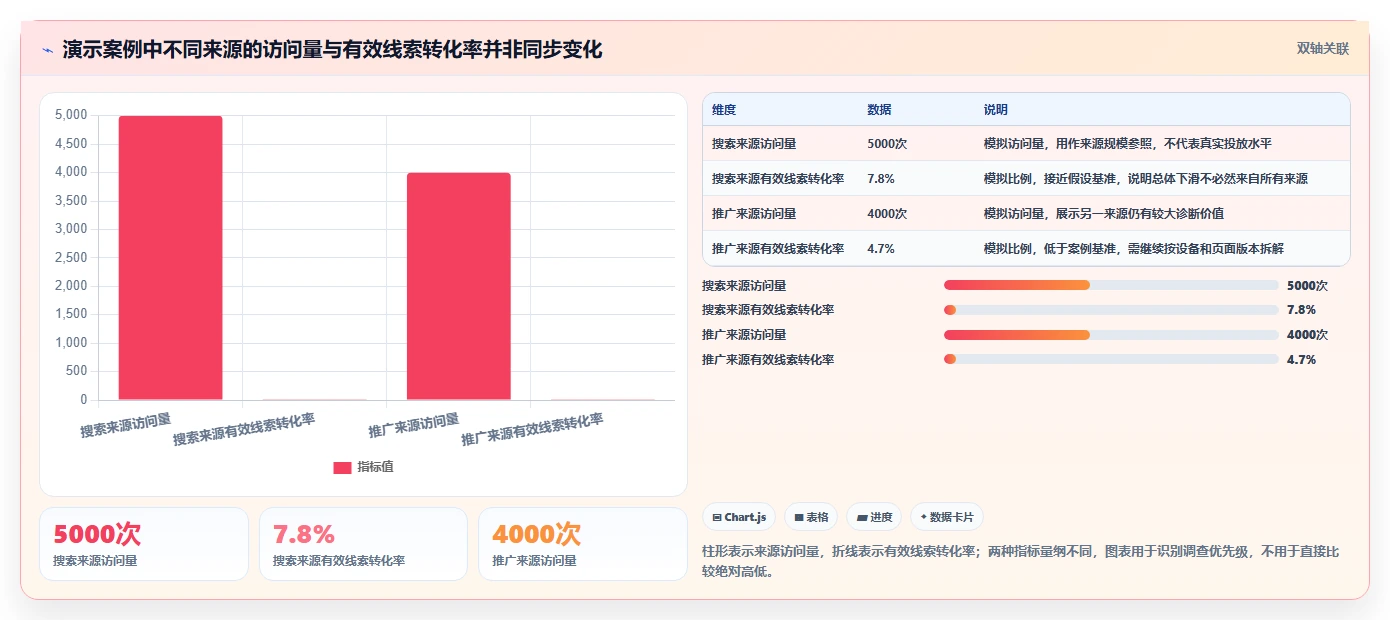Click description 模拟访问量，用作来源规模参照
This screenshot has width=1390, height=620.
[x=1066, y=144]
